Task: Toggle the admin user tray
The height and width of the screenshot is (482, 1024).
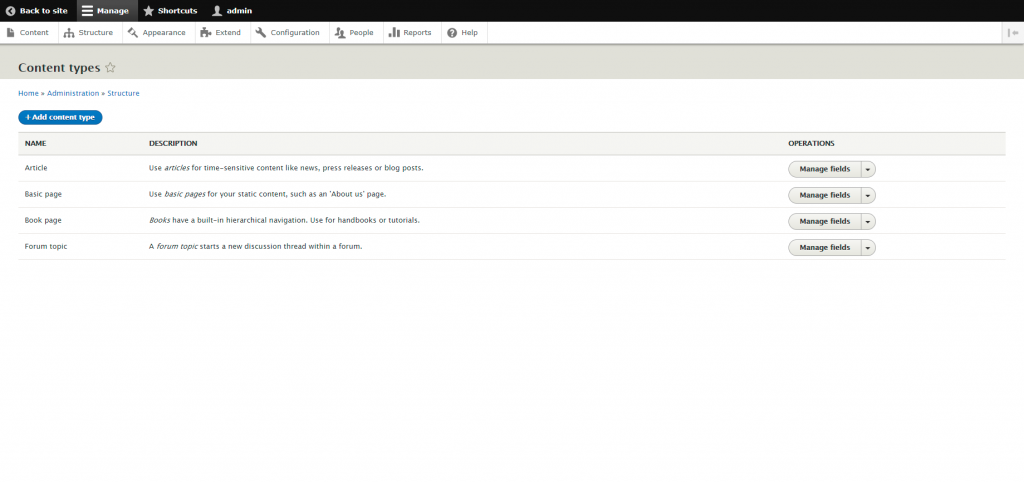Action: [232, 11]
